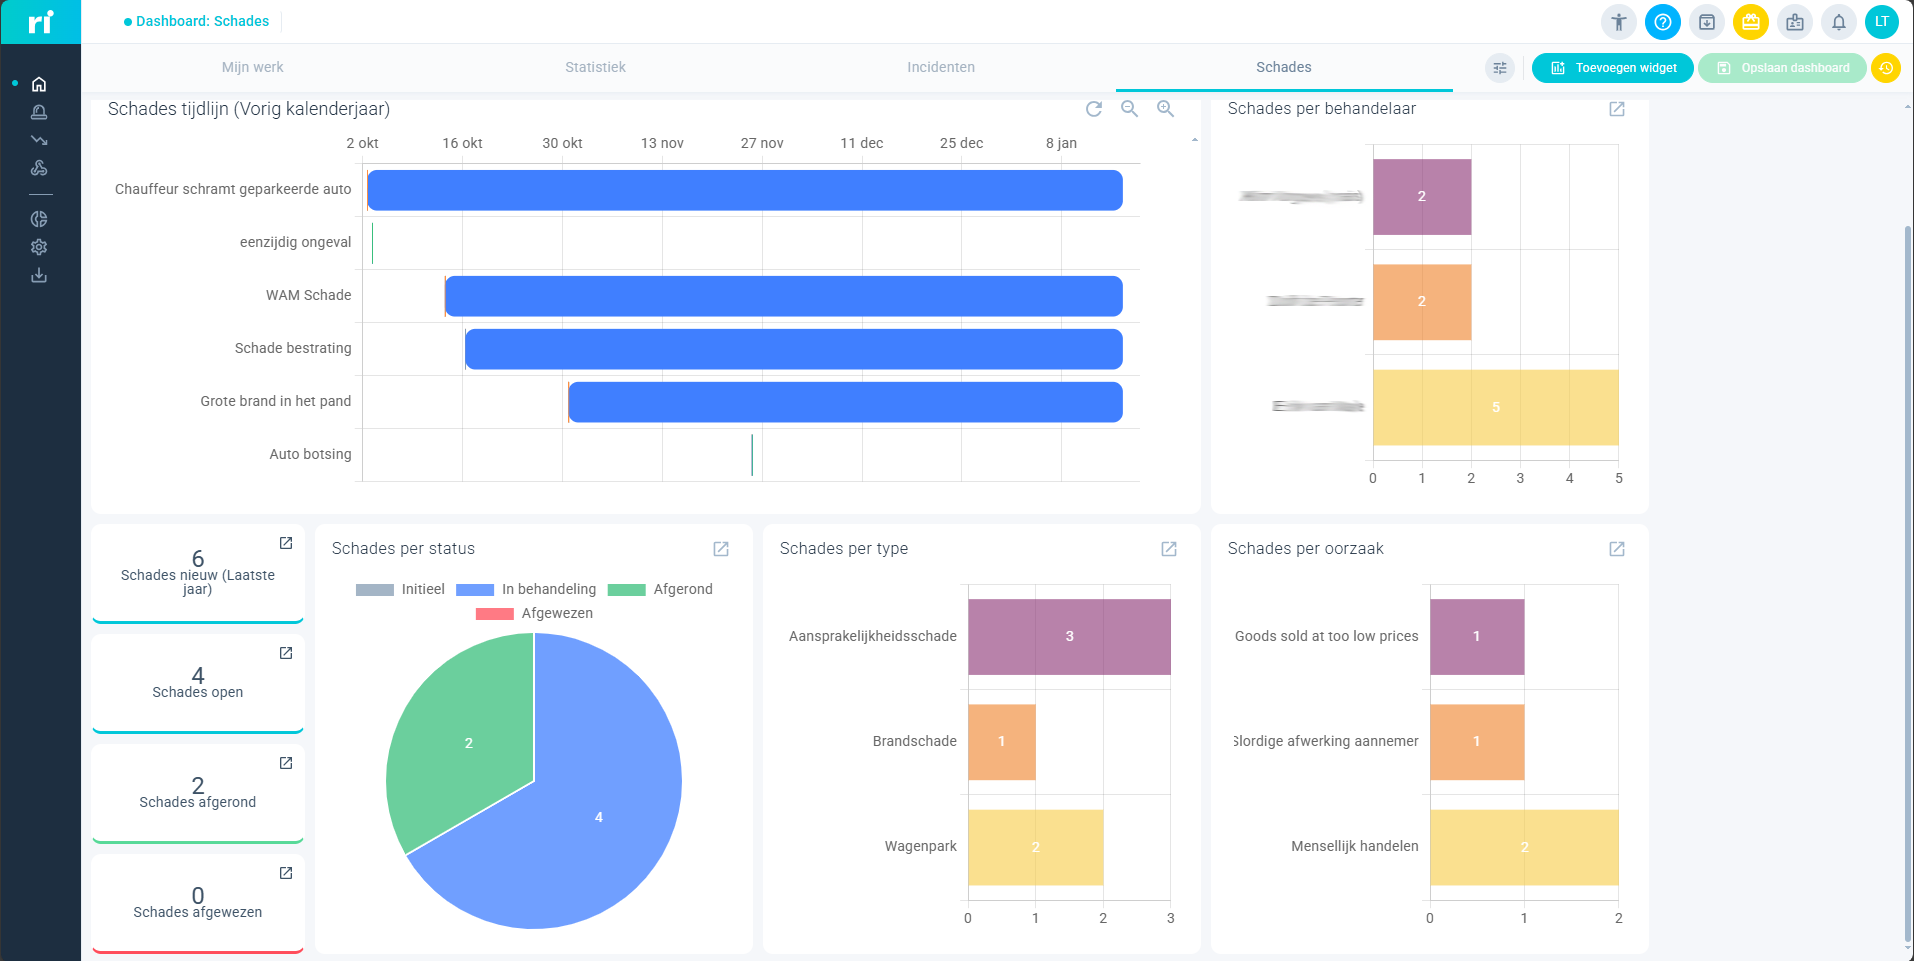Image resolution: width=1914 pixels, height=961 pixels.
Task: Click the WAM Schade timeline bar
Action: click(783, 297)
